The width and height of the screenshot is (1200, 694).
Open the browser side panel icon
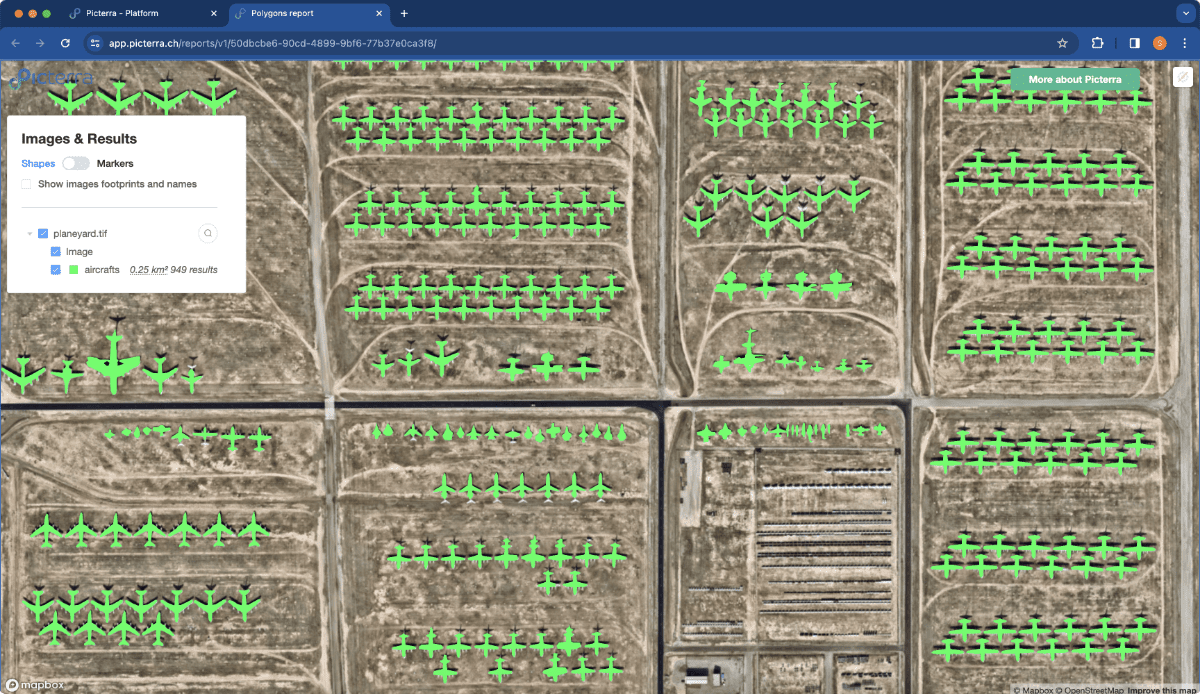pyautogui.click(x=1135, y=43)
